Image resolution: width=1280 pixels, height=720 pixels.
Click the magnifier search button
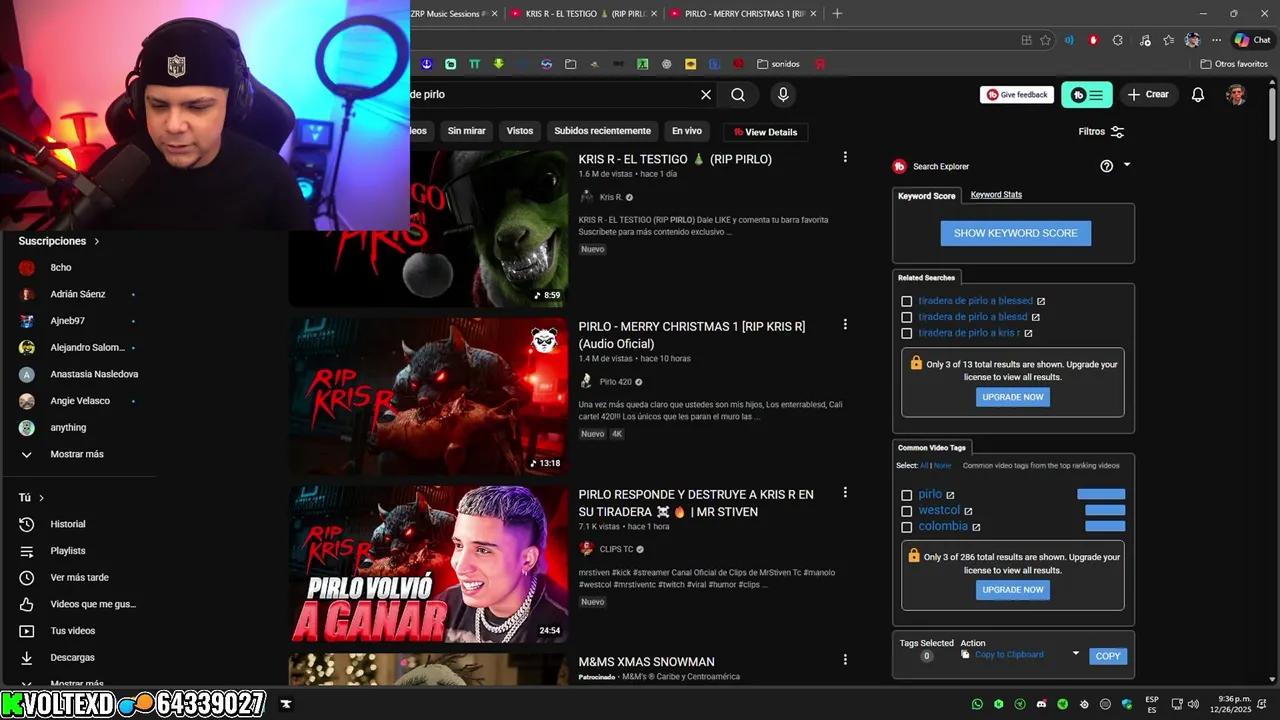coord(738,94)
